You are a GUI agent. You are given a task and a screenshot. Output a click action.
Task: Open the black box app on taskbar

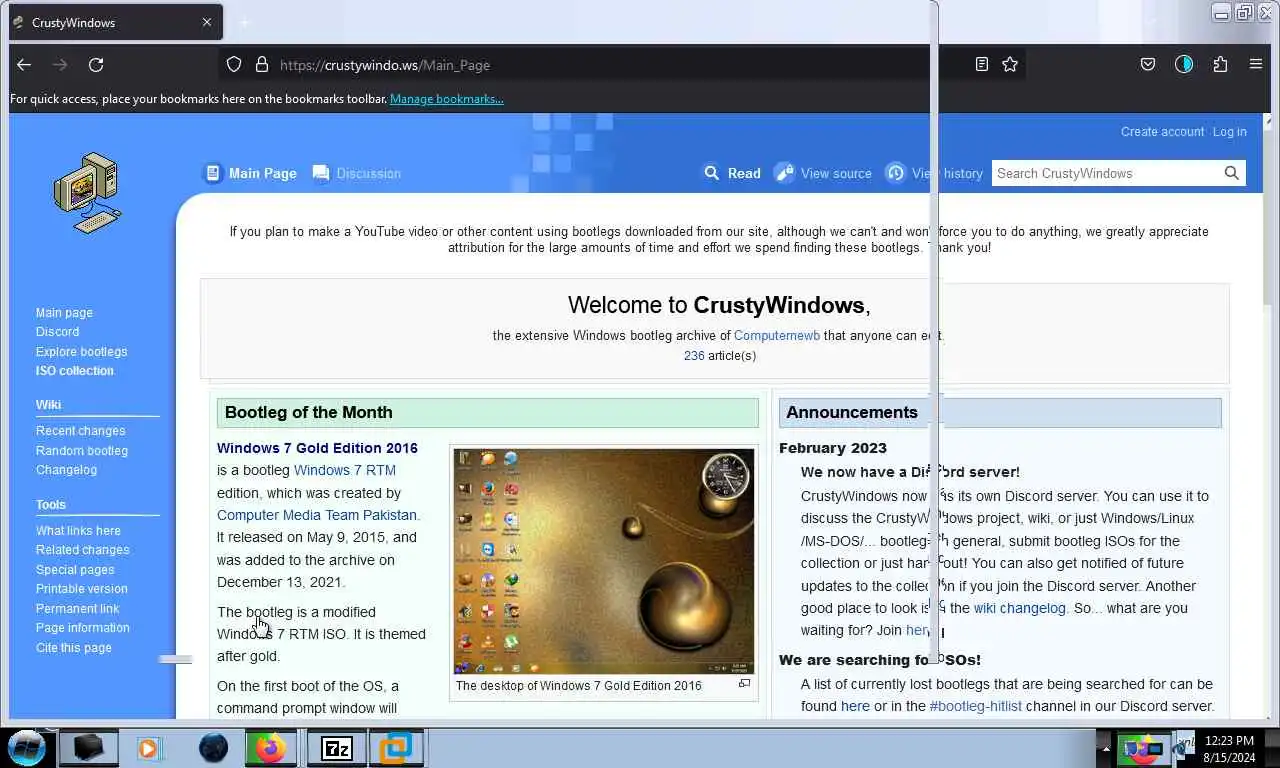[88, 748]
